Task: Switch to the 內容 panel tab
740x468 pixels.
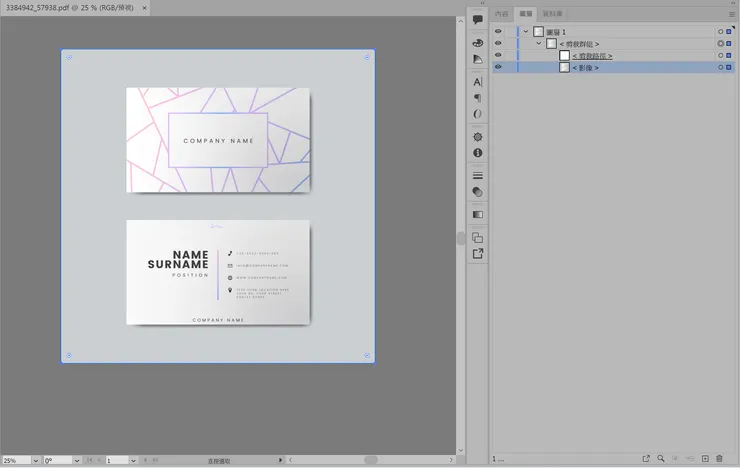Action: click(x=502, y=14)
